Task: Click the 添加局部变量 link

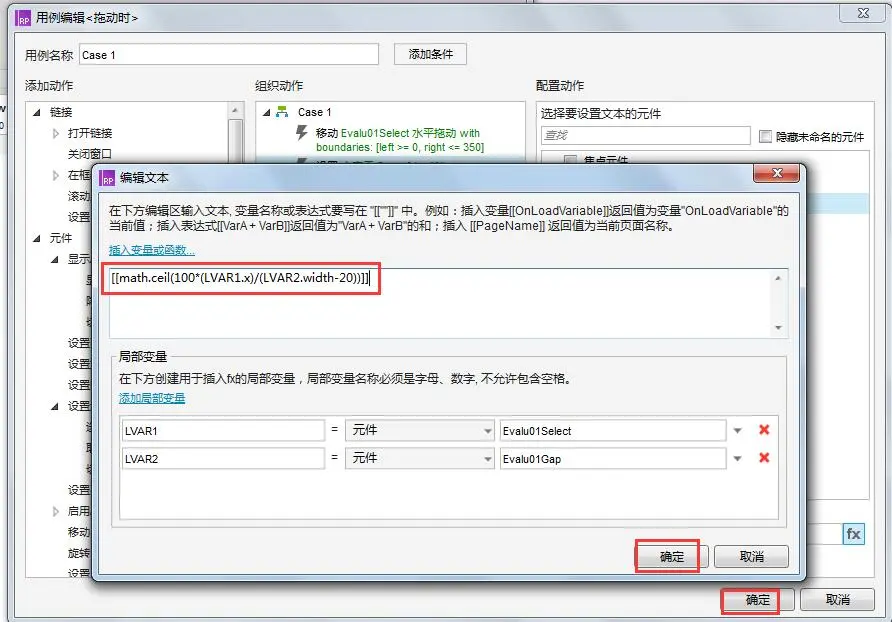Action: pos(151,398)
